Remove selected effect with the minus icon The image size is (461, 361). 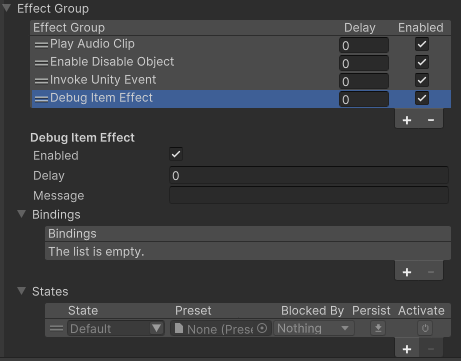(431, 120)
